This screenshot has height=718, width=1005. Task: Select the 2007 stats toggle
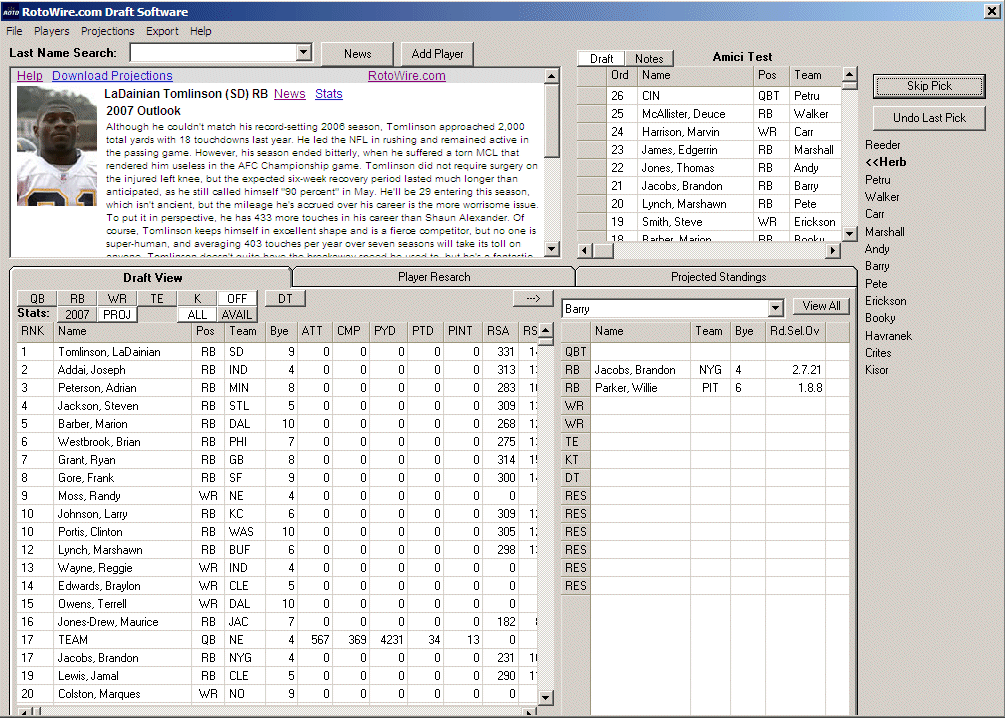77,315
